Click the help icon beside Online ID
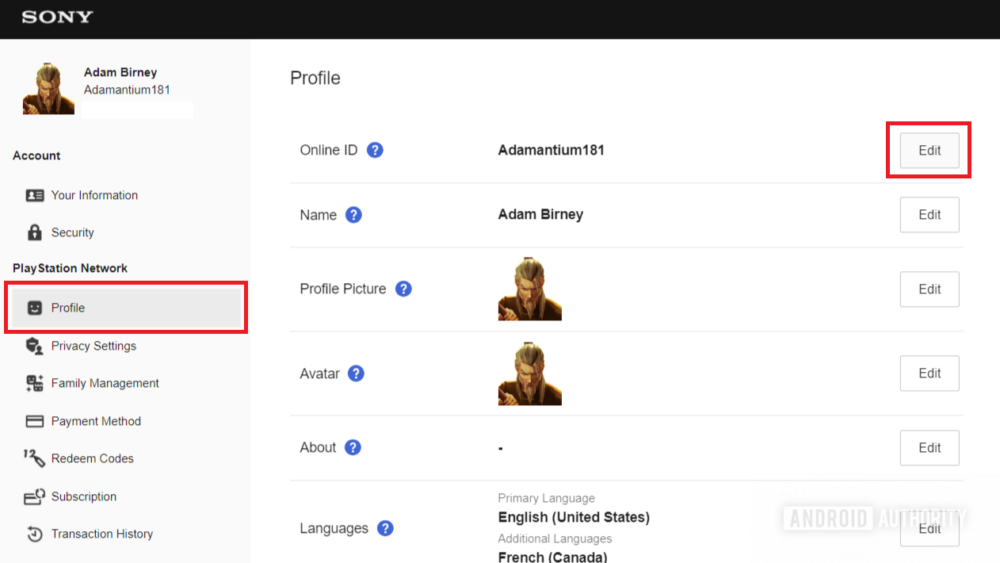This screenshot has height=563, width=1000. tap(375, 150)
